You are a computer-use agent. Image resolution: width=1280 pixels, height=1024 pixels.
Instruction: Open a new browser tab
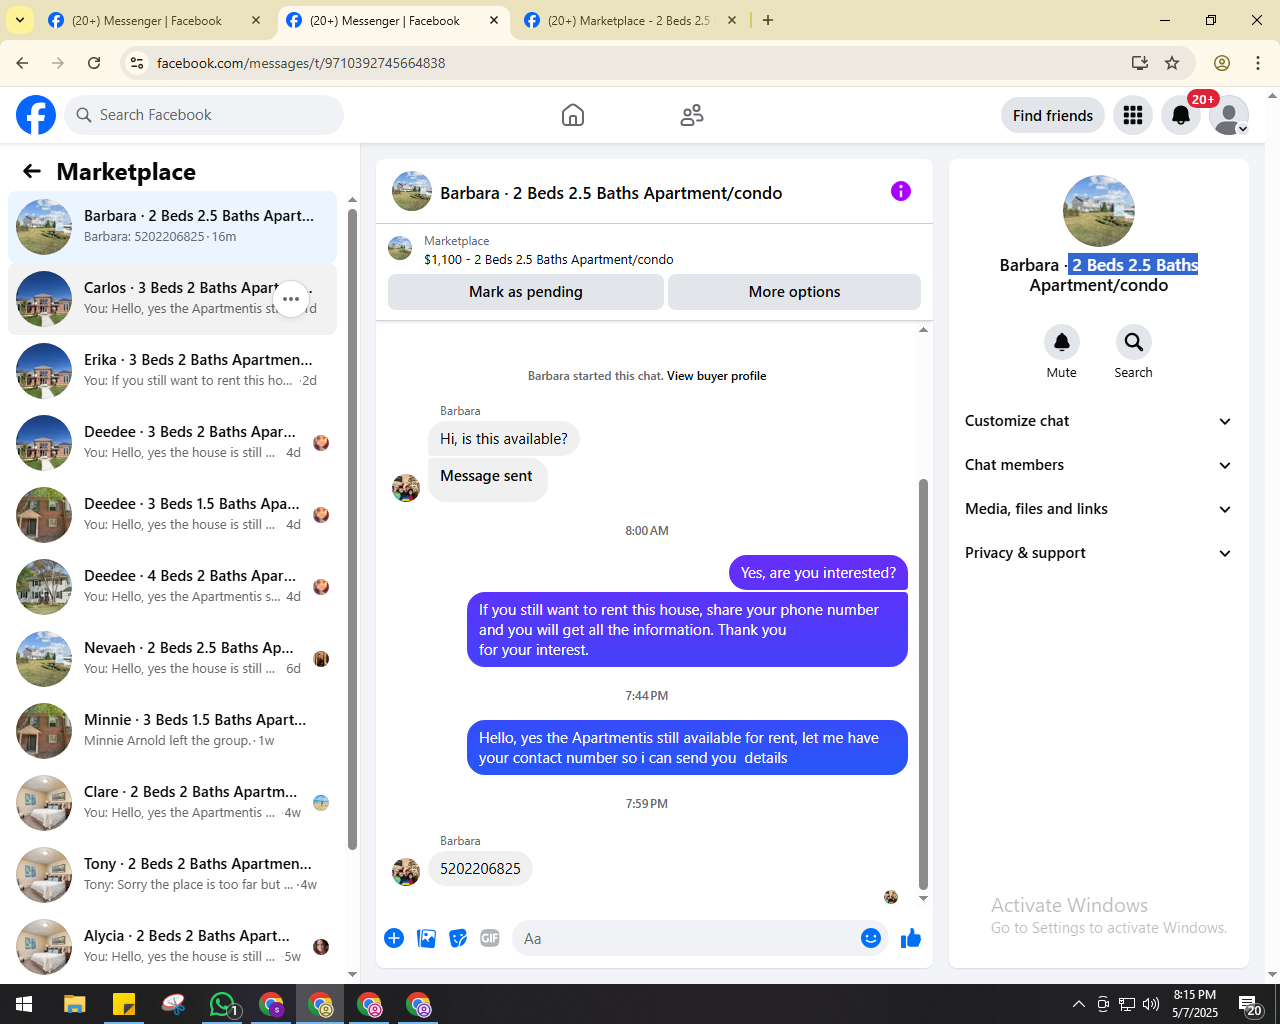(768, 20)
